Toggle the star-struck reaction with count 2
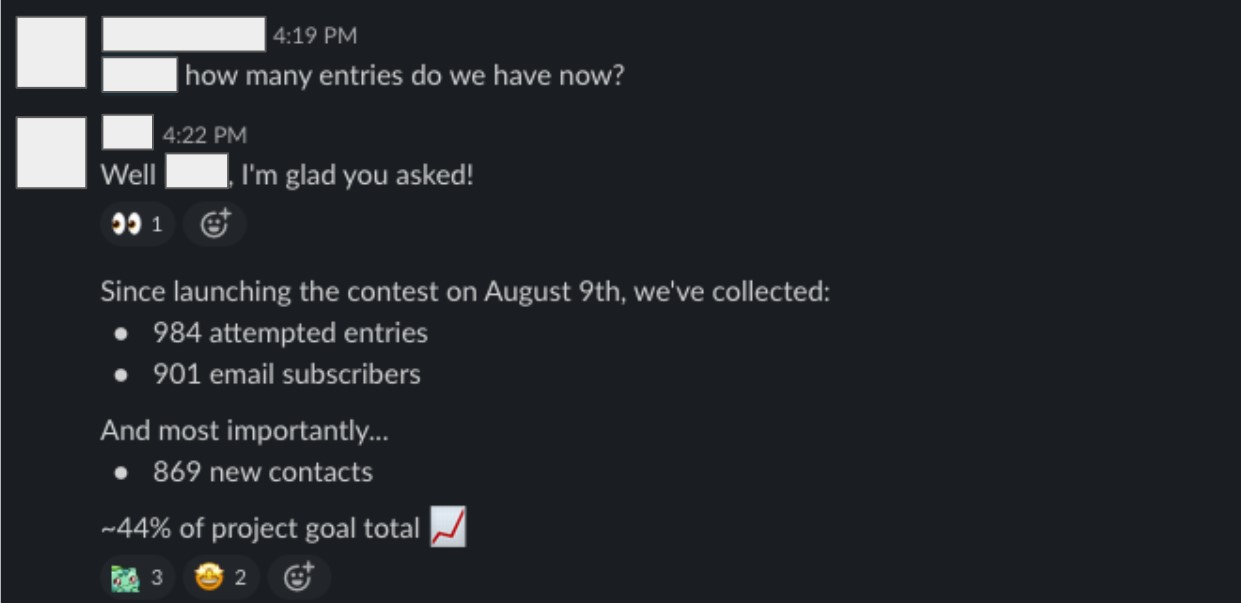 click(220, 578)
